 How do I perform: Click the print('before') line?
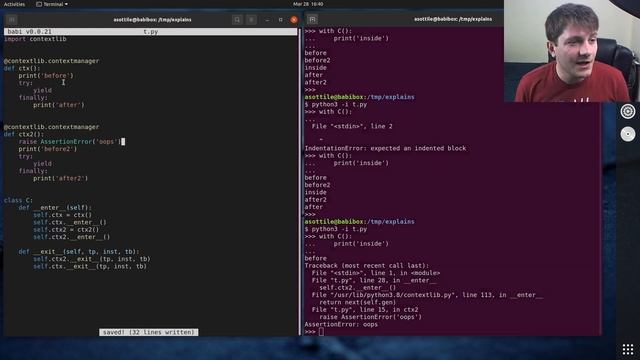46,76
